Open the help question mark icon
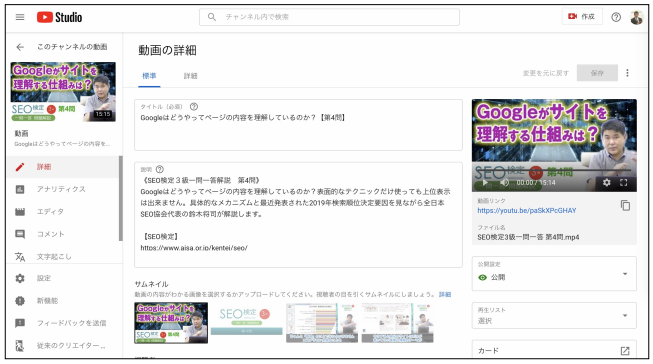 pyautogui.click(x=616, y=17)
